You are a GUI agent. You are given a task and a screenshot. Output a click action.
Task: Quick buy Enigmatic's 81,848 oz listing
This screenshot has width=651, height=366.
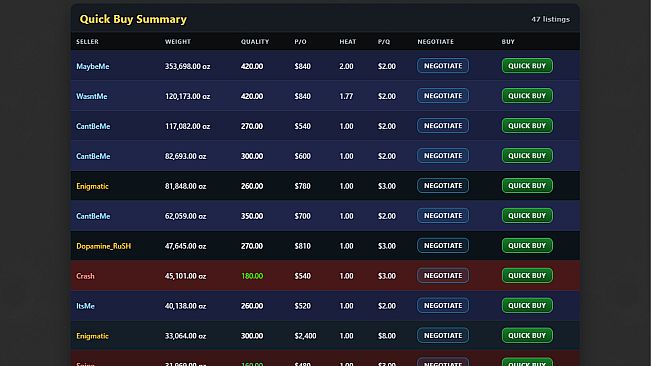click(527, 185)
